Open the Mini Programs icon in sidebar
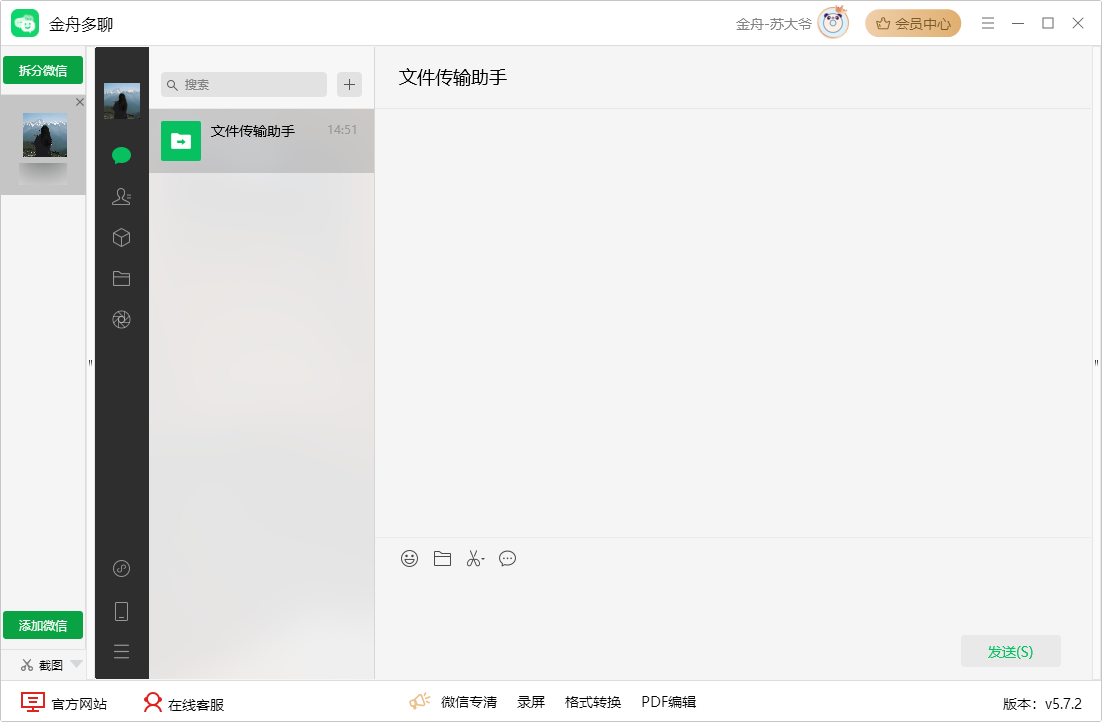This screenshot has width=1102, height=722. pos(122,568)
